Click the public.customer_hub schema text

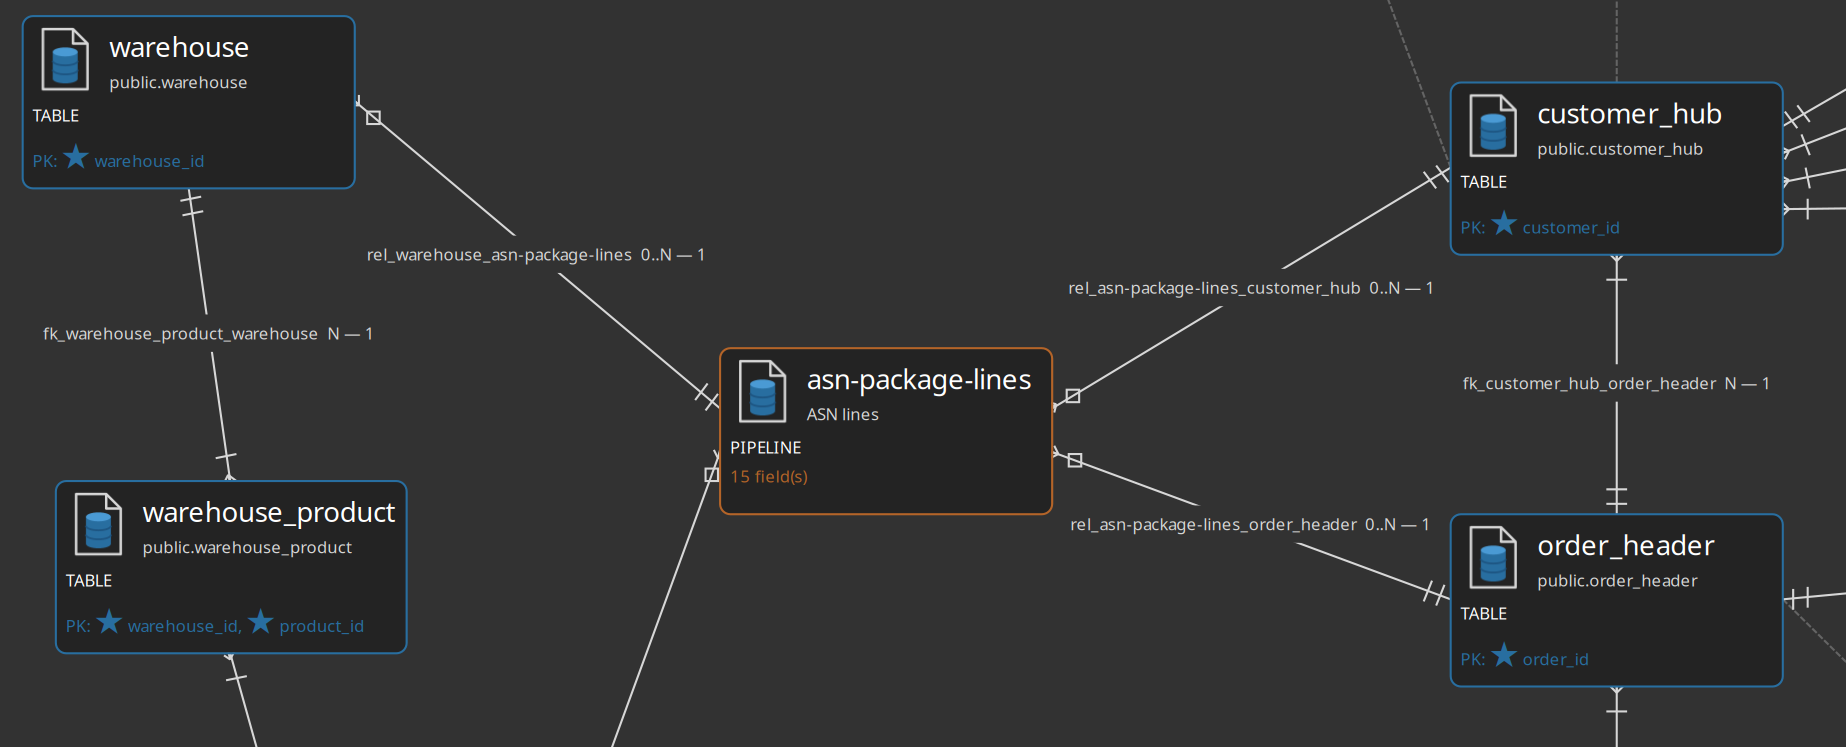[1619, 149]
